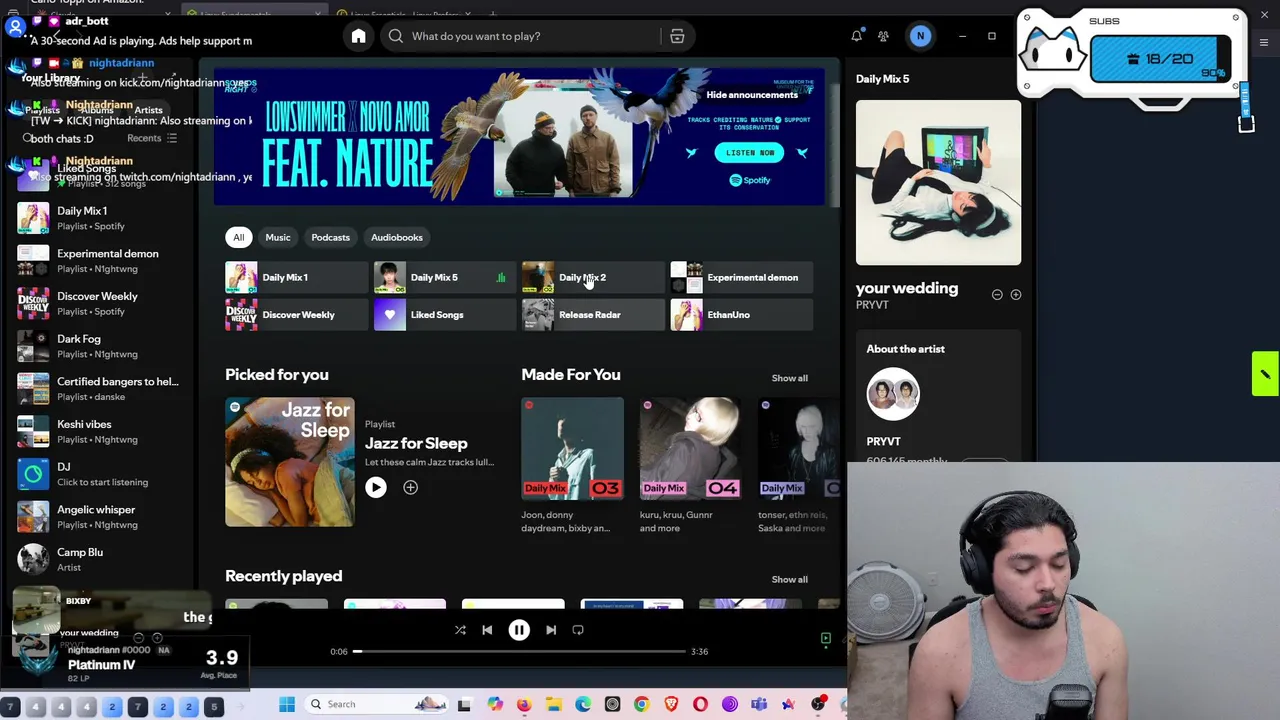Open Google Chrome from the taskbar

(641, 704)
